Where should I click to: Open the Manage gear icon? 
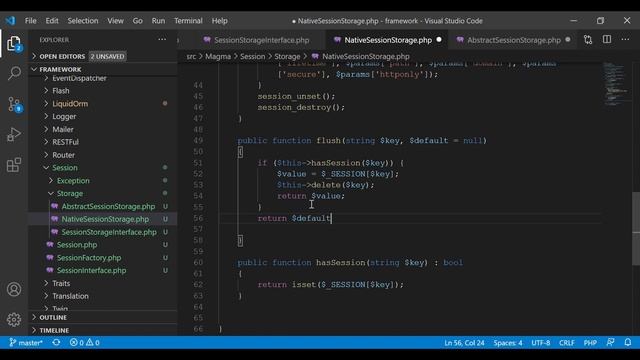[x=14, y=319]
